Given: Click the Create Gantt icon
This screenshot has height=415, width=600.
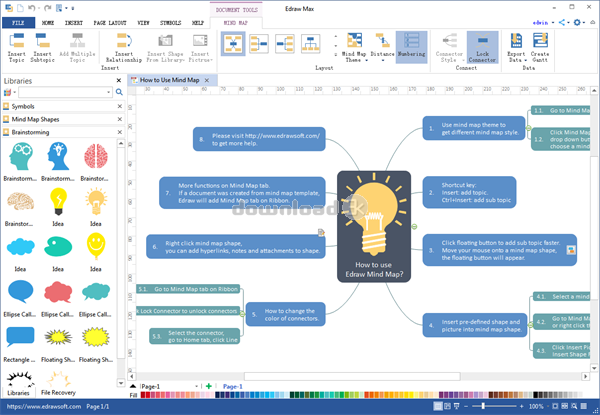Looking at the screenshot, I should [x=540, y=48].
